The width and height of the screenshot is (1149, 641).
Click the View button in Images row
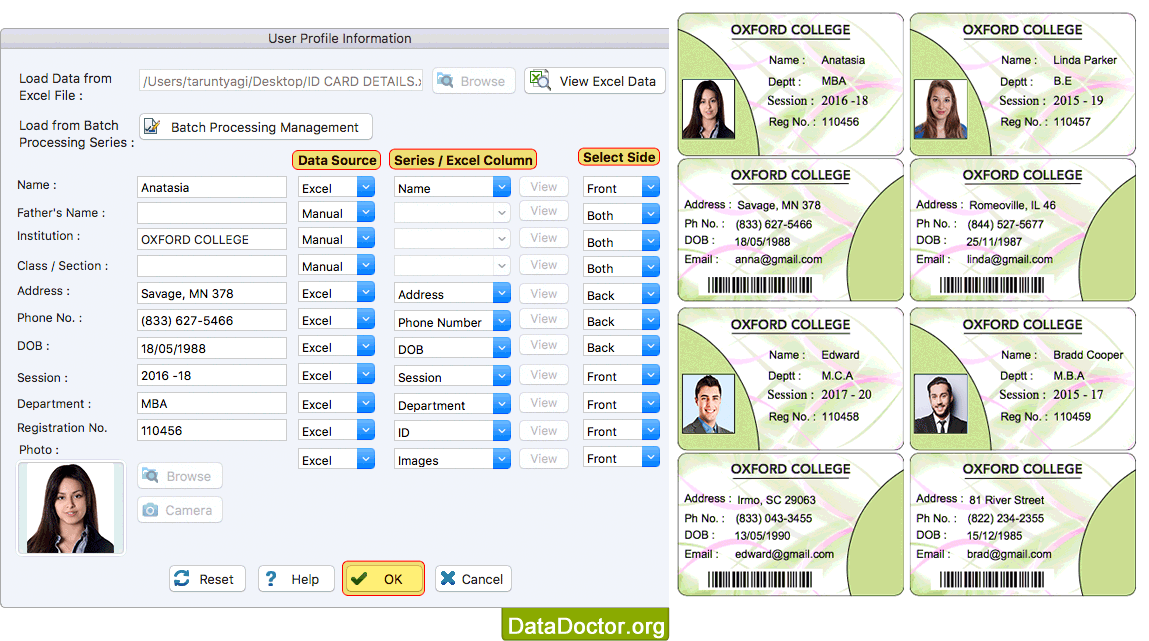(544, 459)
